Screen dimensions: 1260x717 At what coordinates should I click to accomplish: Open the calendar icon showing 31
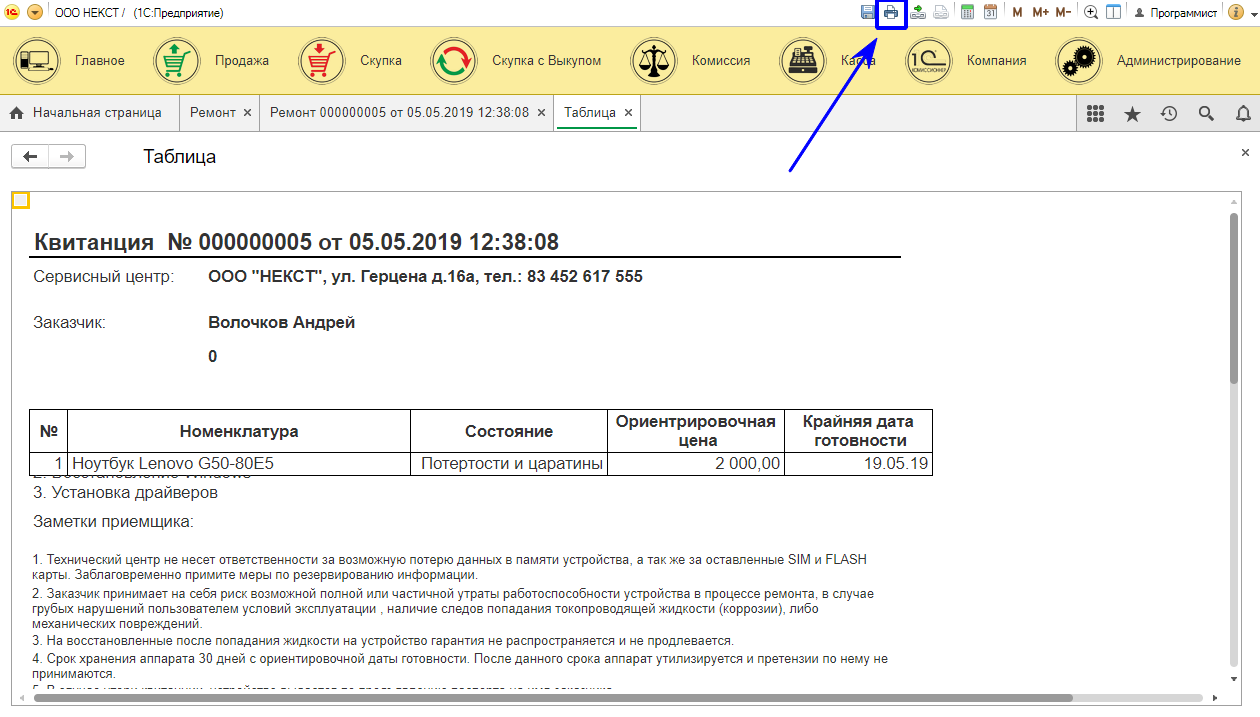coord(990,13)
